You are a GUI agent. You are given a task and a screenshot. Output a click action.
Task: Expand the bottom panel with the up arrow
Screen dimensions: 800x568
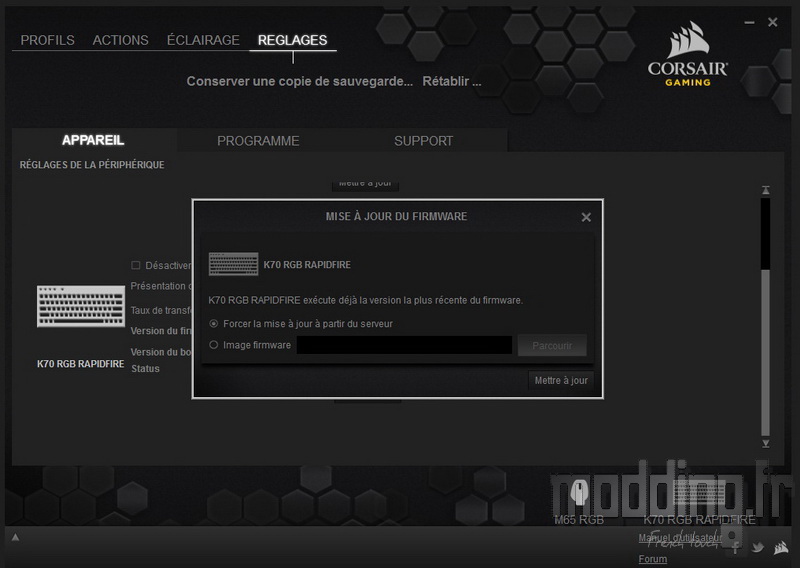(15, 537)
